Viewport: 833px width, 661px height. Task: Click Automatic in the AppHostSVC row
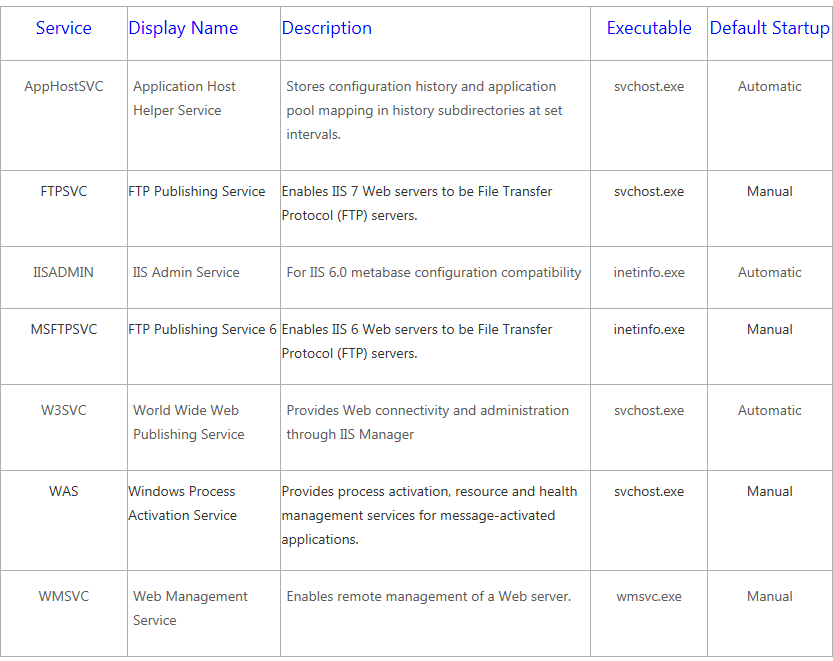pos(770,86)
